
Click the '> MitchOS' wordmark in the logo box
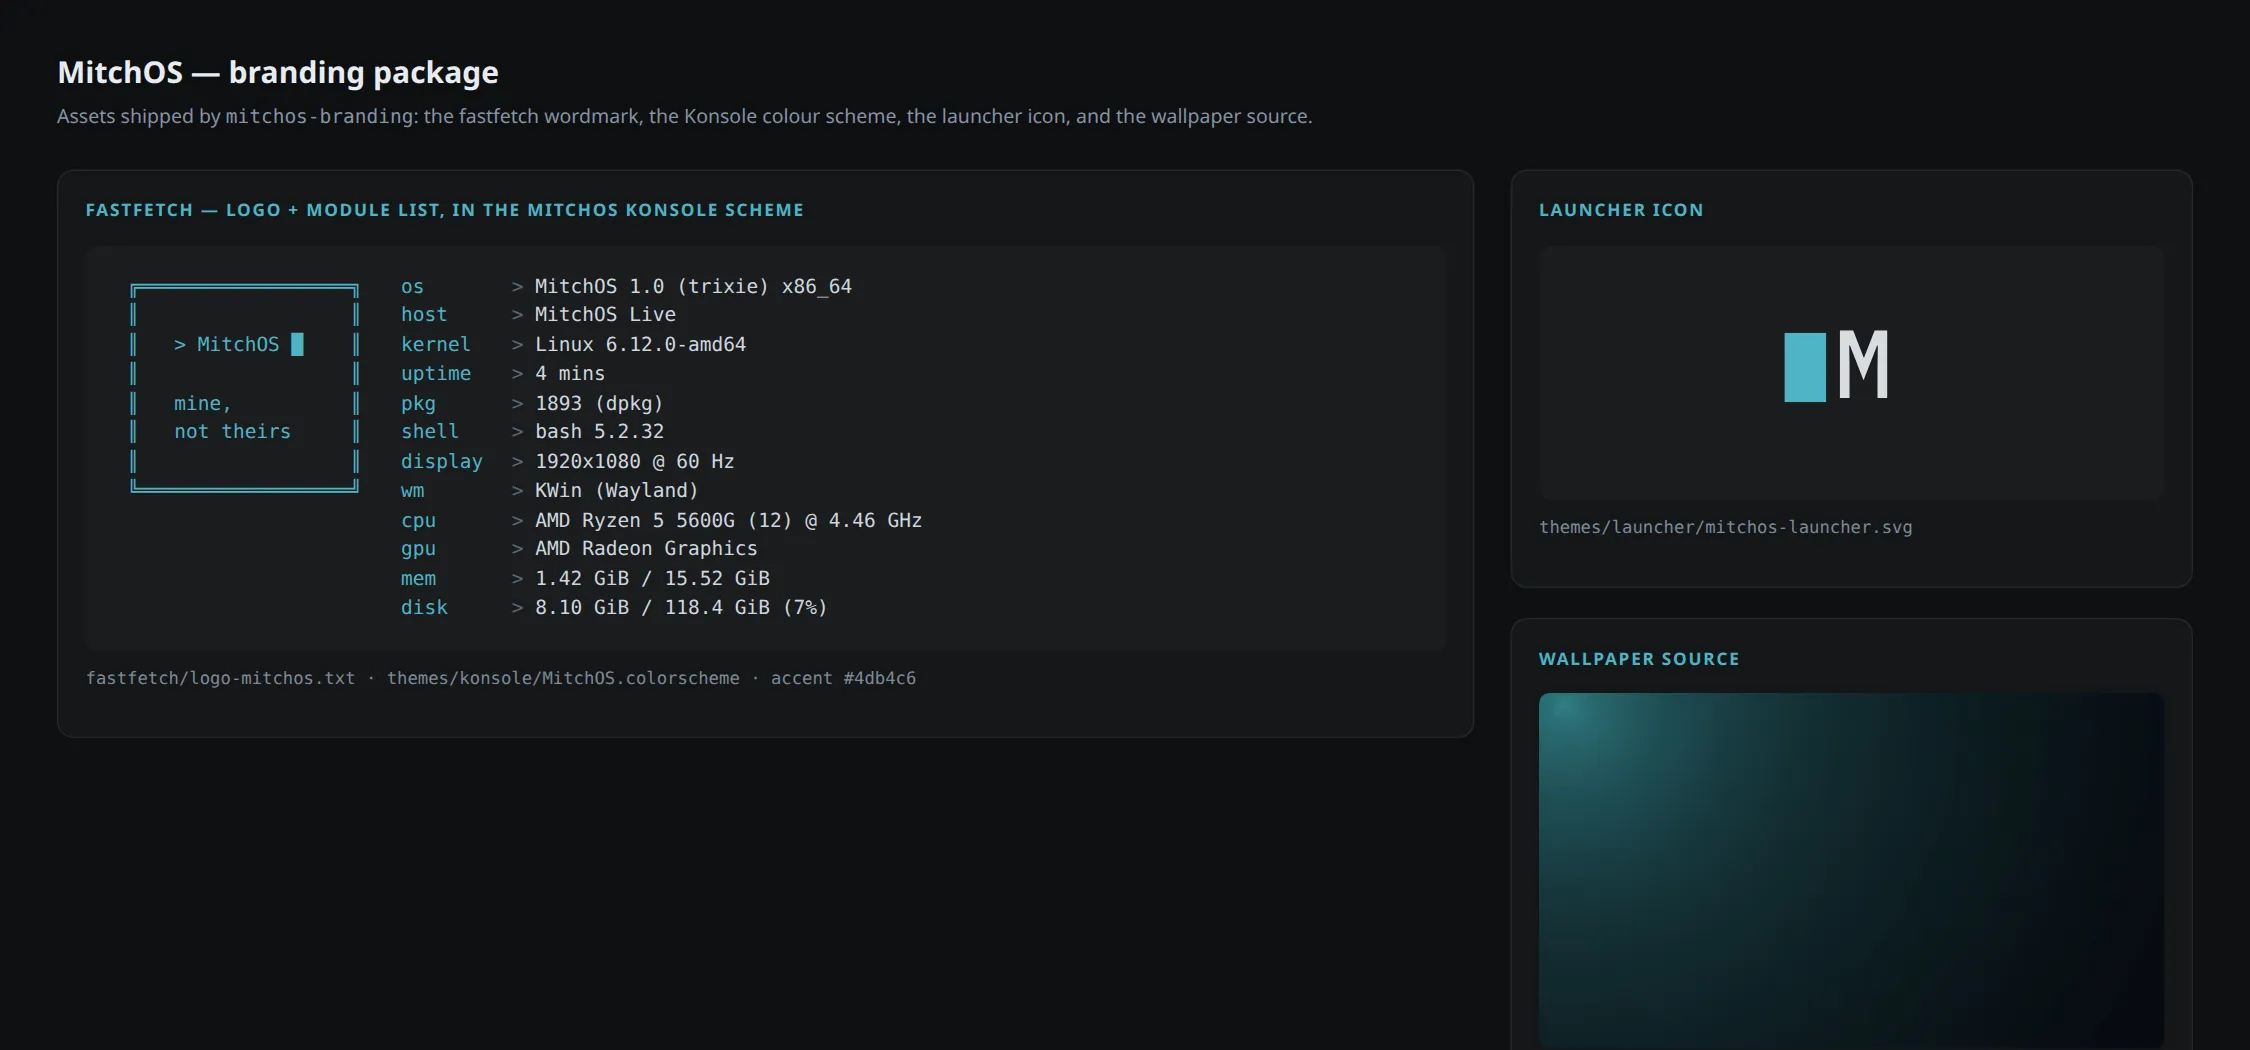click(227, 345)
